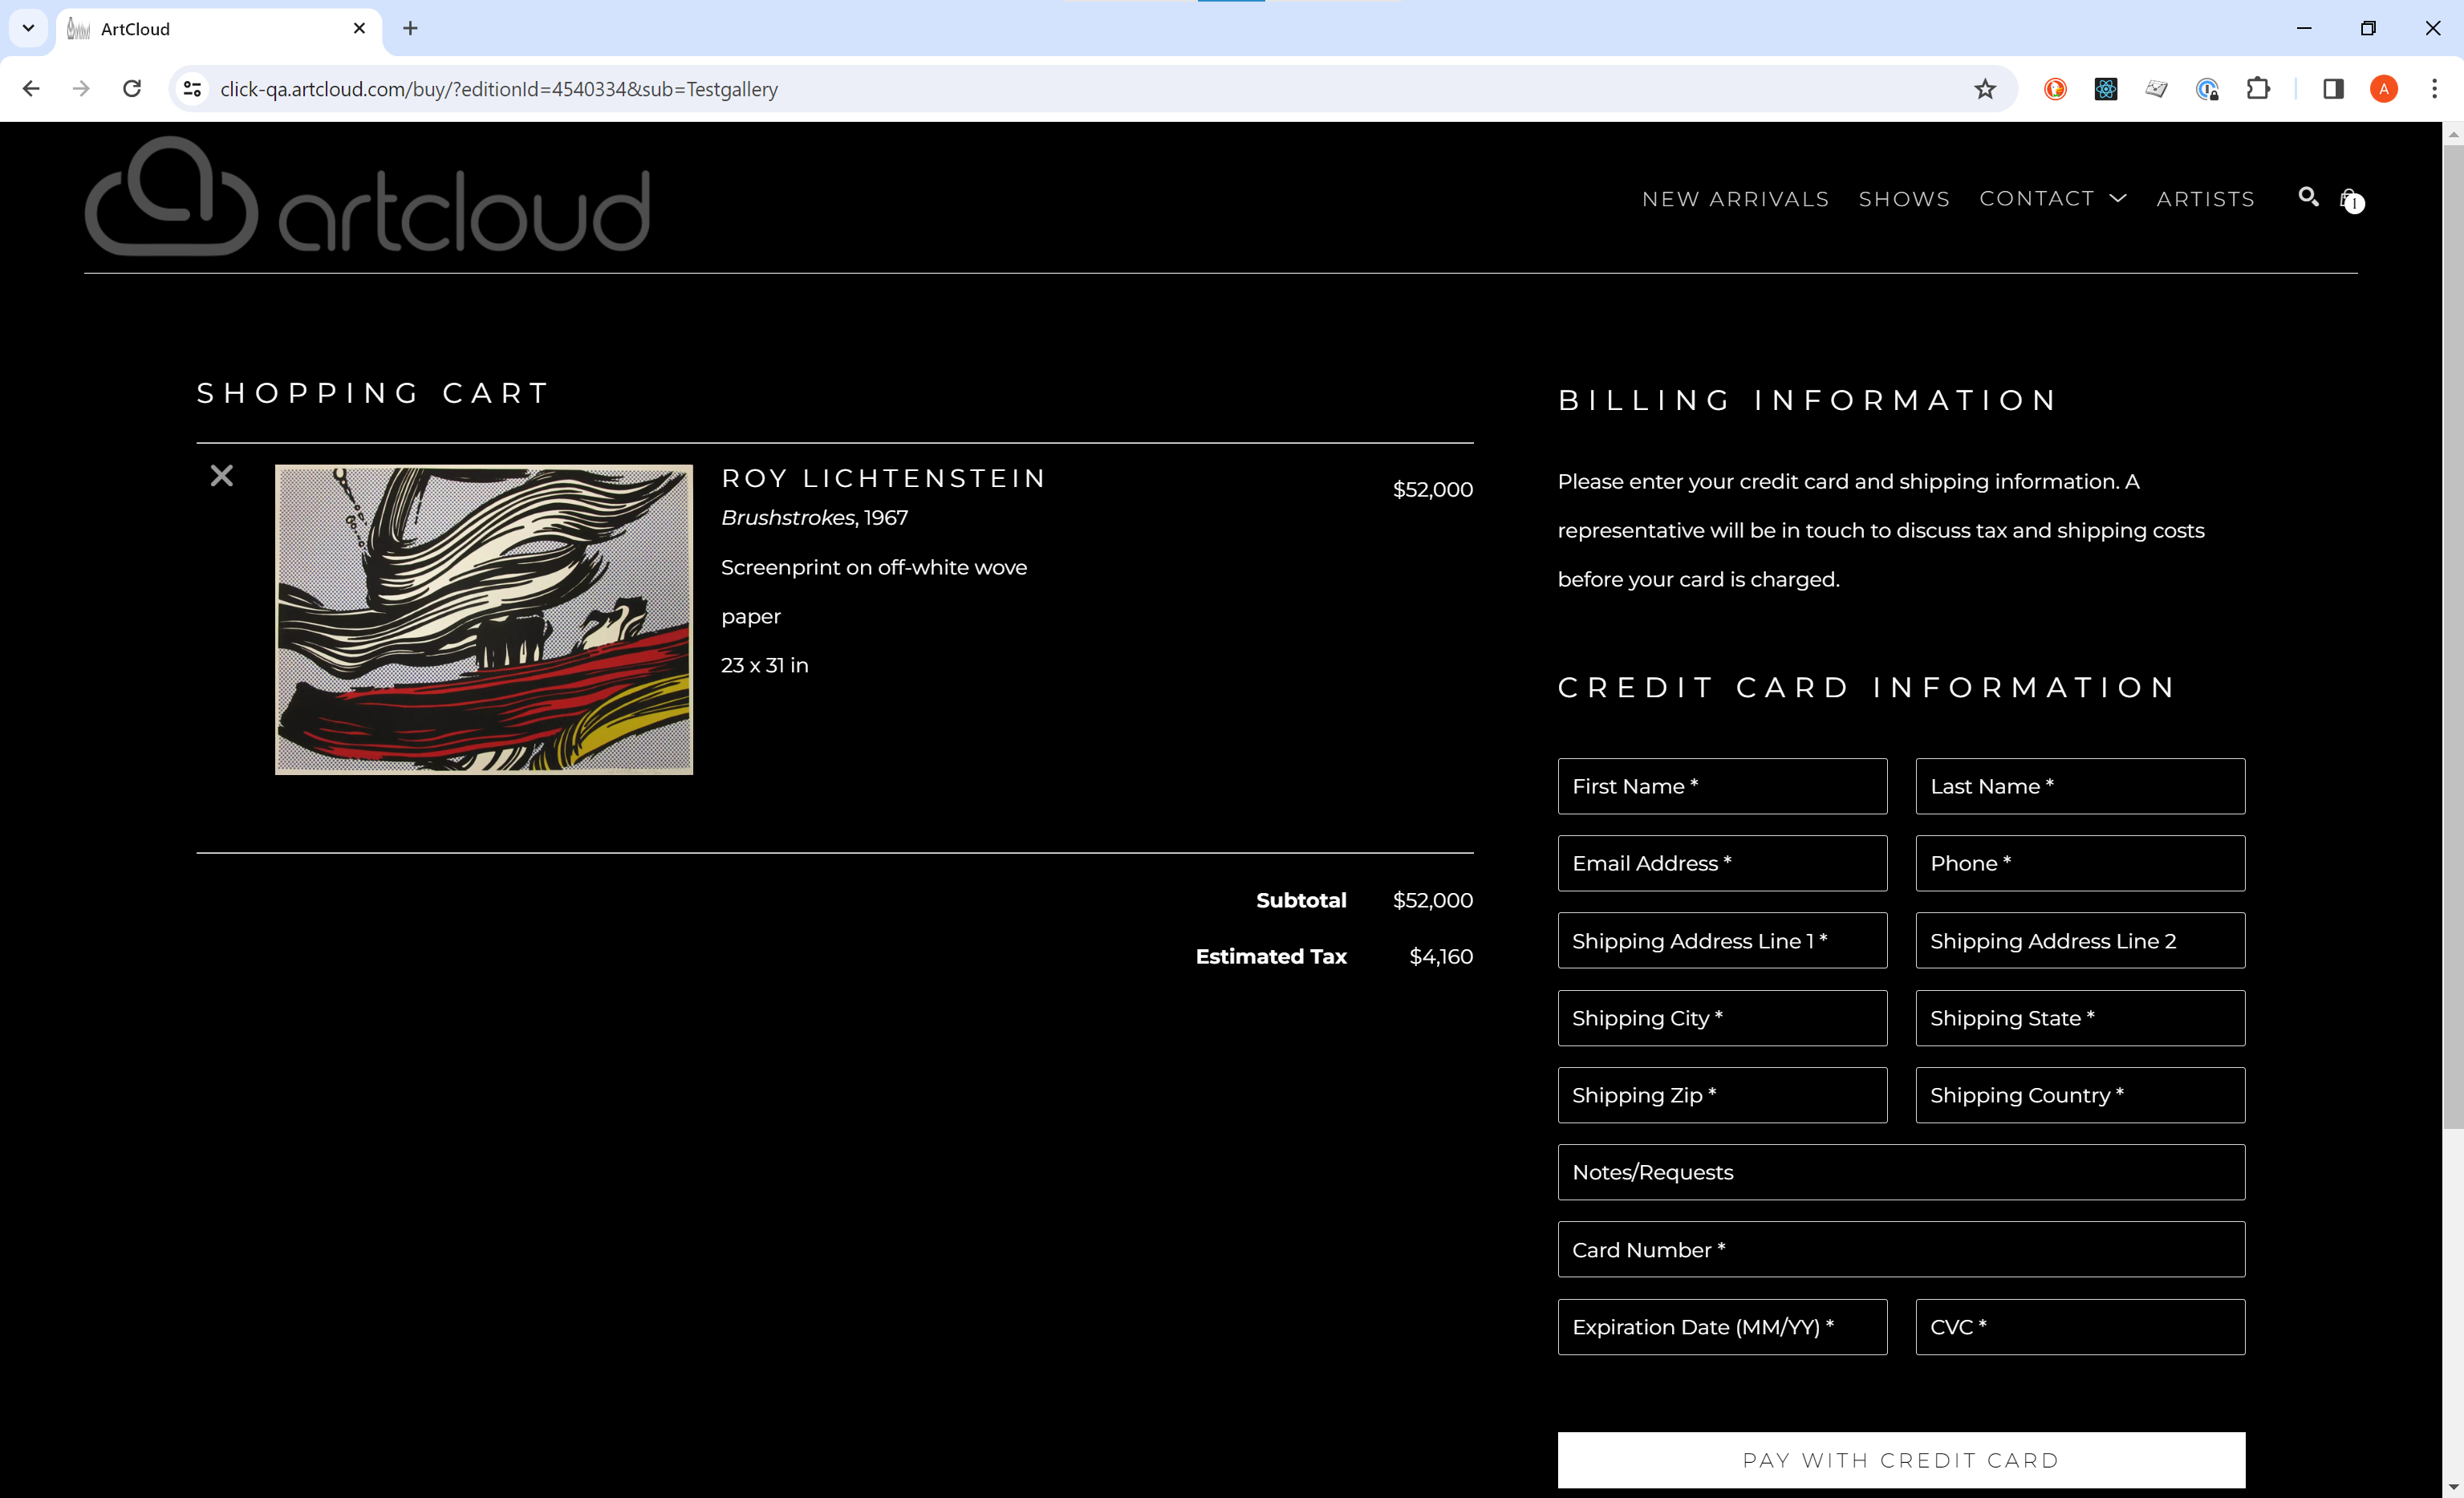Go forward with the browser forward arrow
The height and width of the screenshot is (1498, 2464).
tap(81, 89)
